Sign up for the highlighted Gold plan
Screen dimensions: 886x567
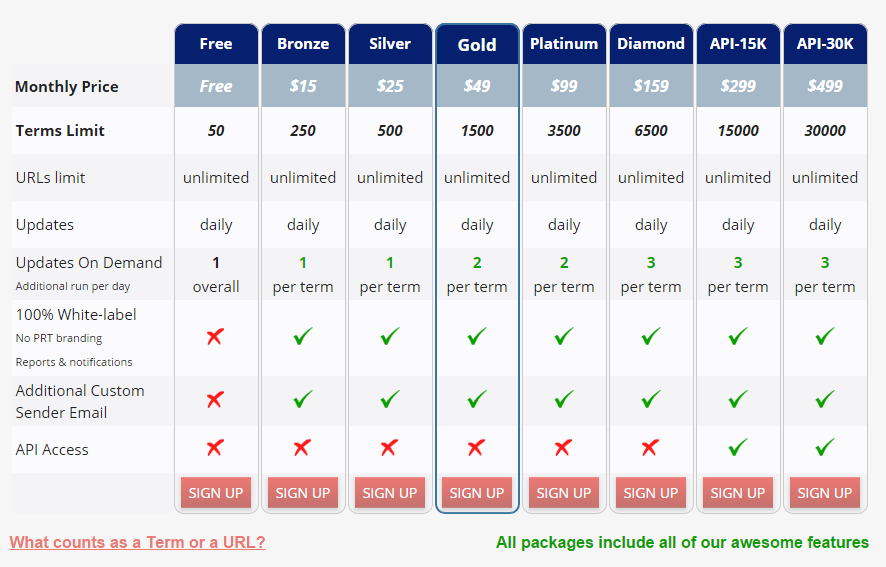477,493
